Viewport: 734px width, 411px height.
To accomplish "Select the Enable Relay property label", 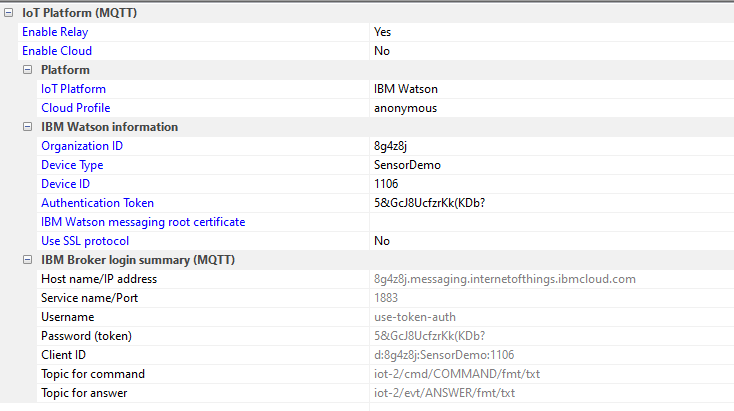I will click(x=55, y=32).
